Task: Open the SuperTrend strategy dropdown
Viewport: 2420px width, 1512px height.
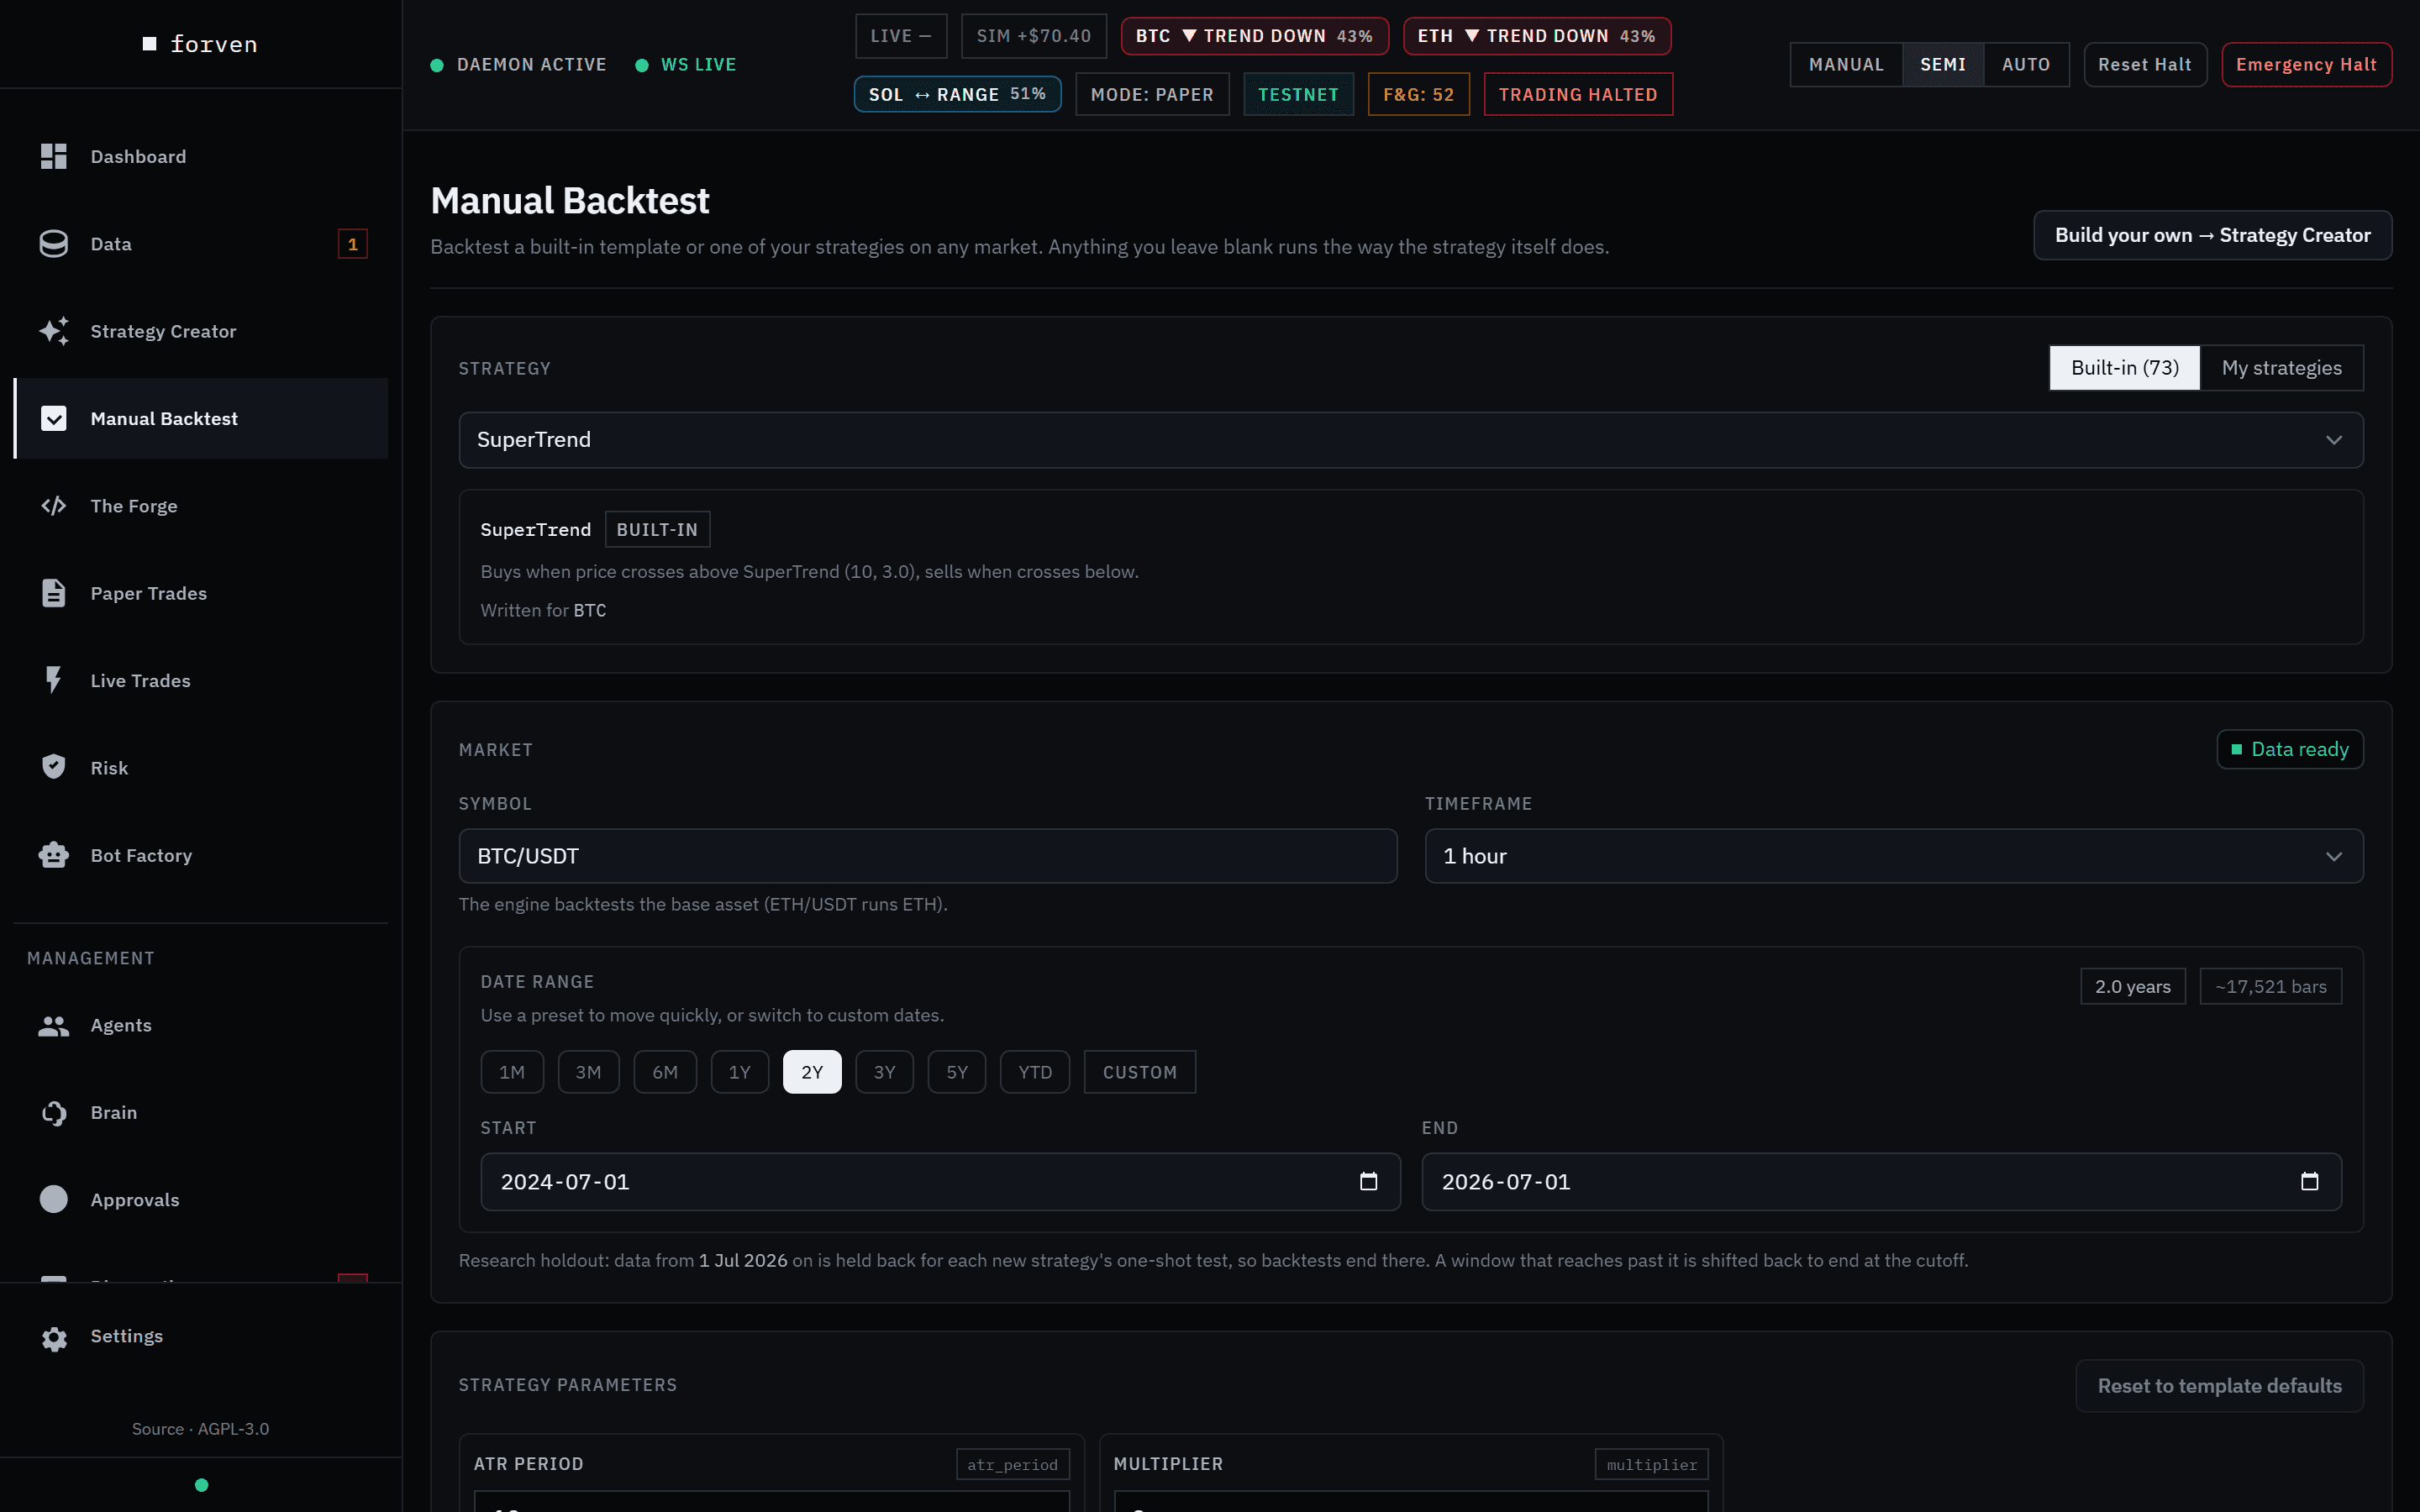Action: point(1410,440)
